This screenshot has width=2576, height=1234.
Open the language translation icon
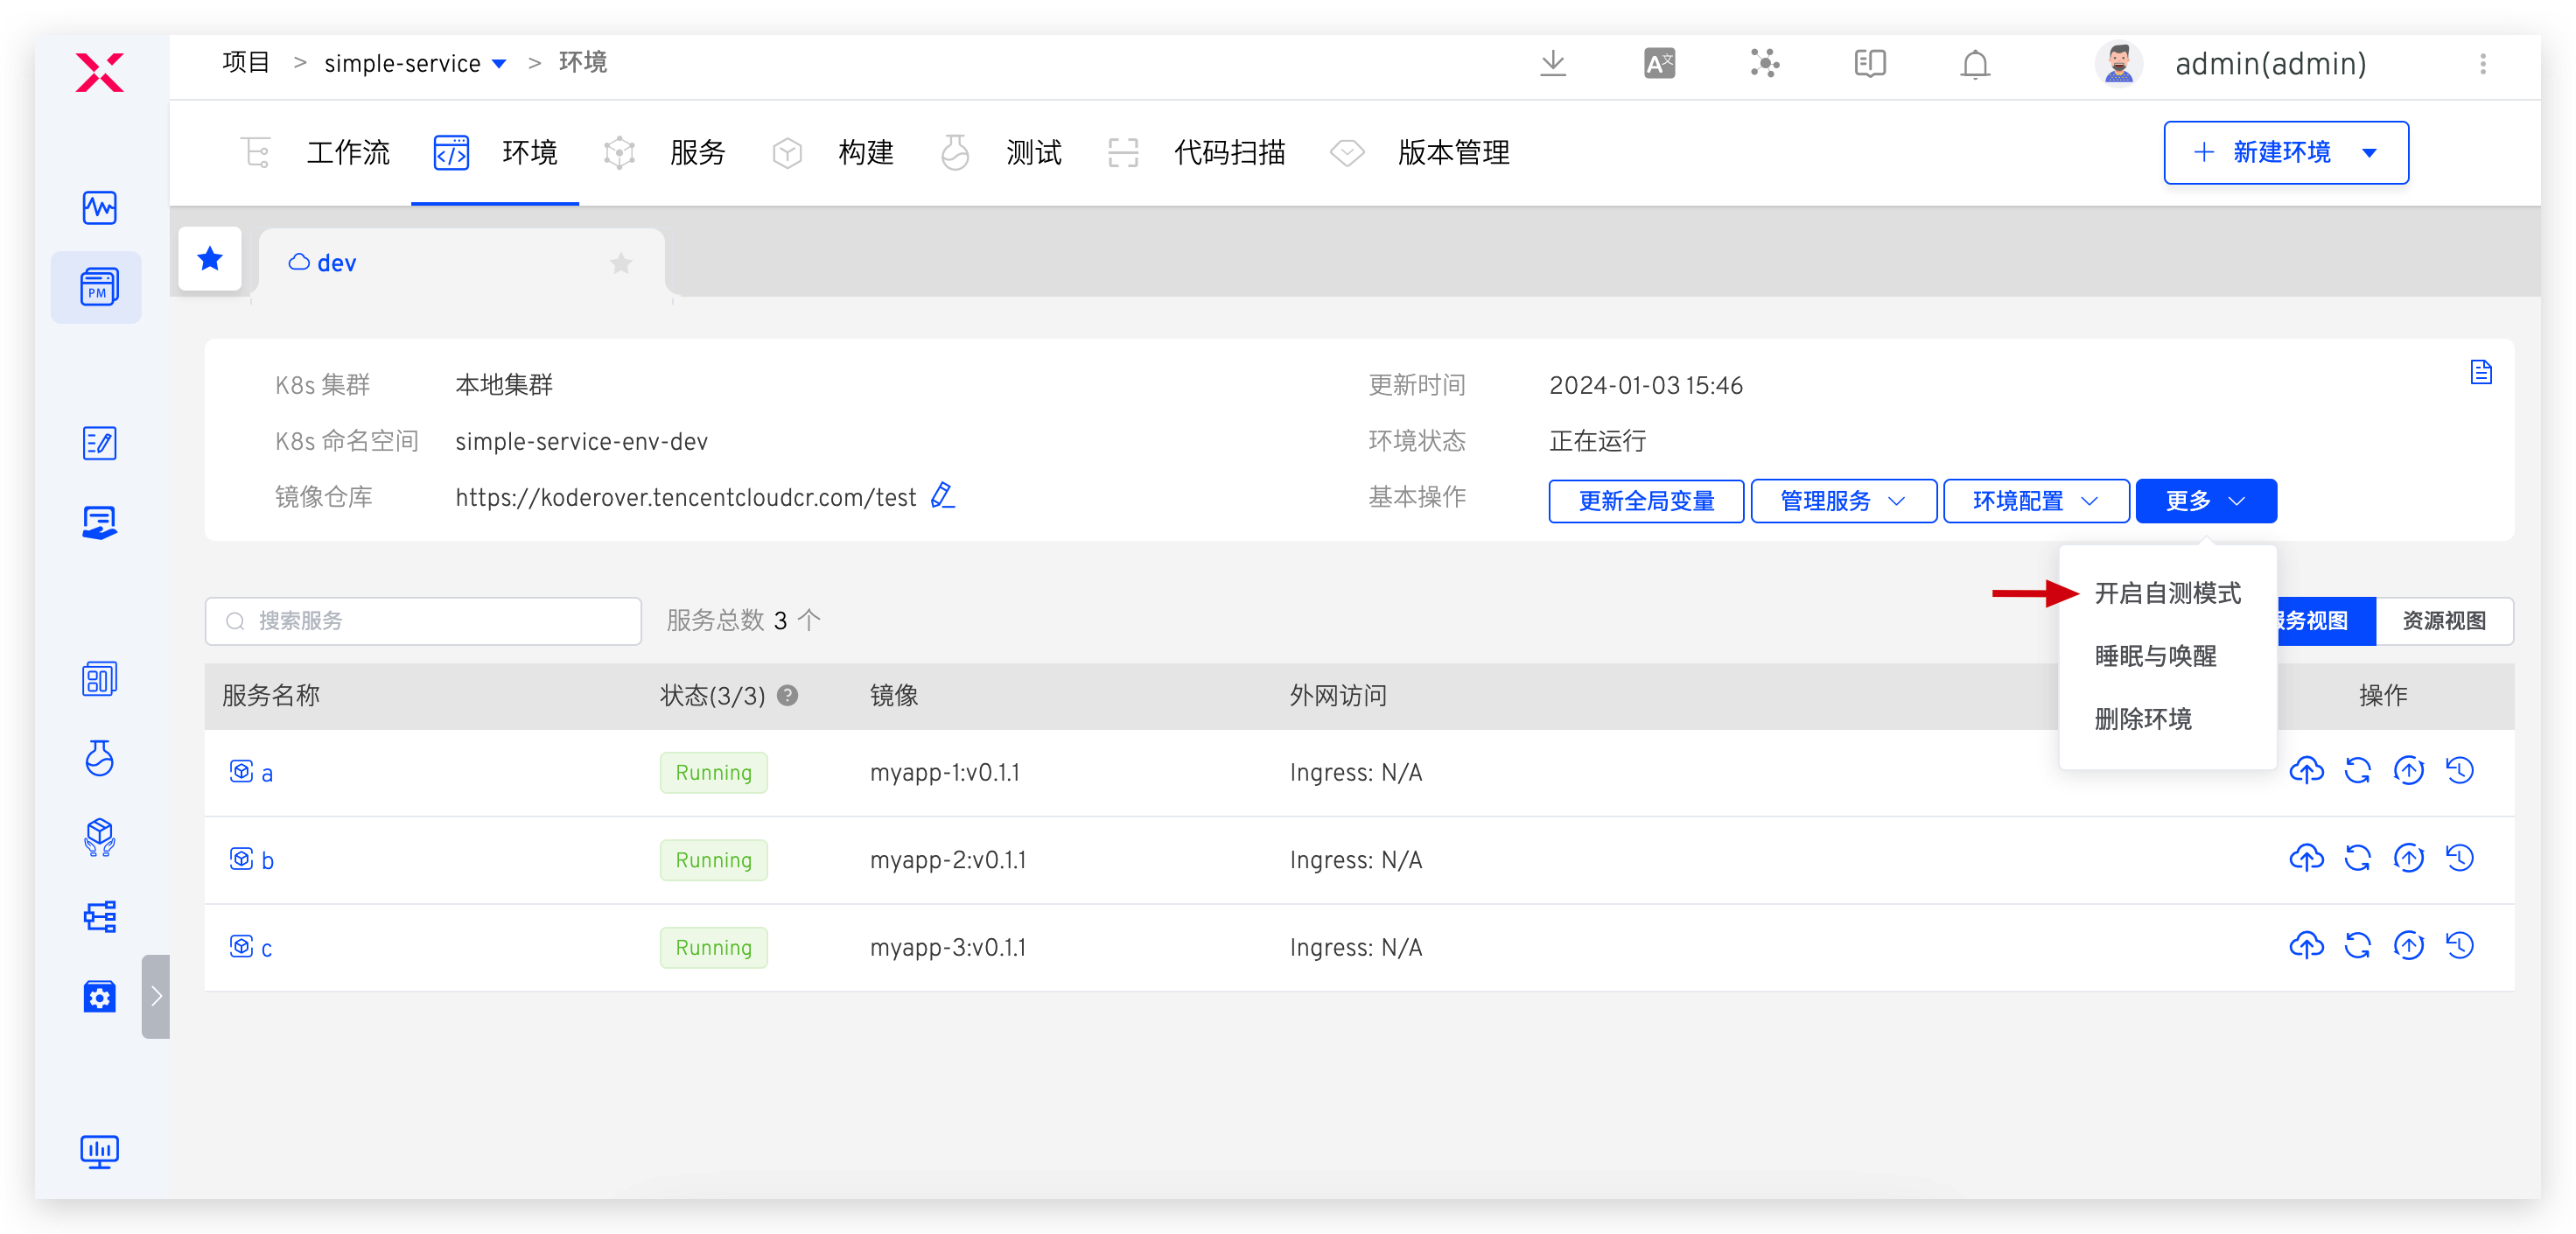point(1659,64)
